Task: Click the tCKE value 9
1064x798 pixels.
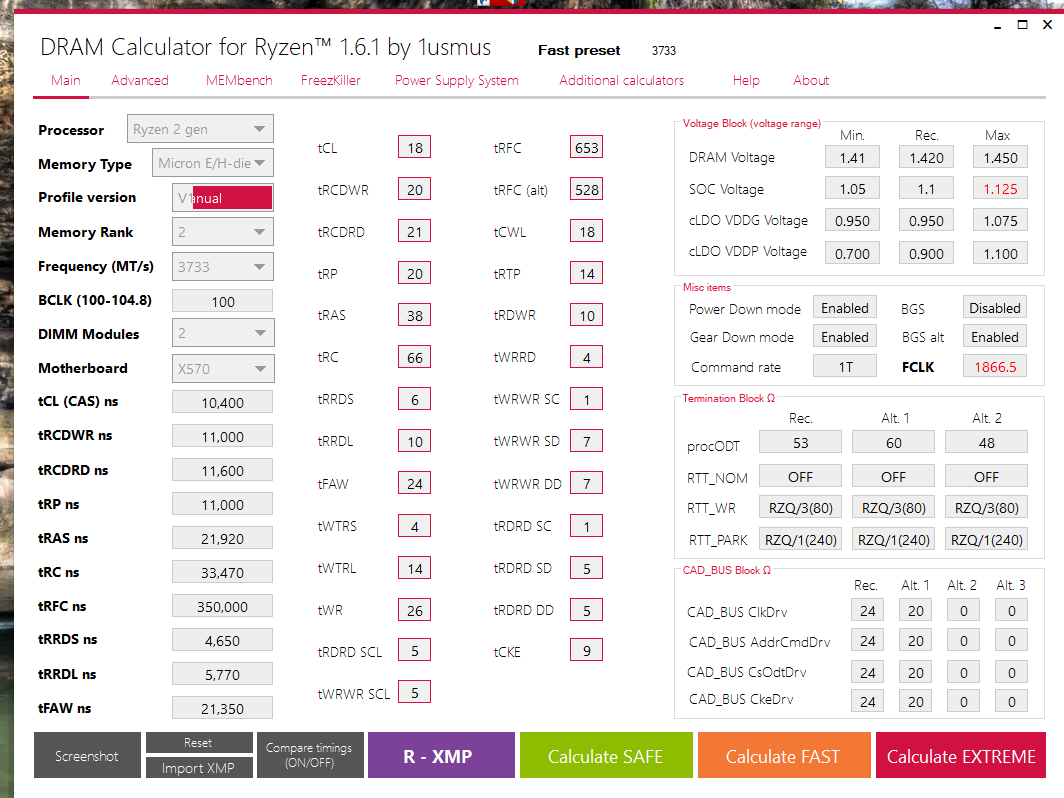Action: 586,651
